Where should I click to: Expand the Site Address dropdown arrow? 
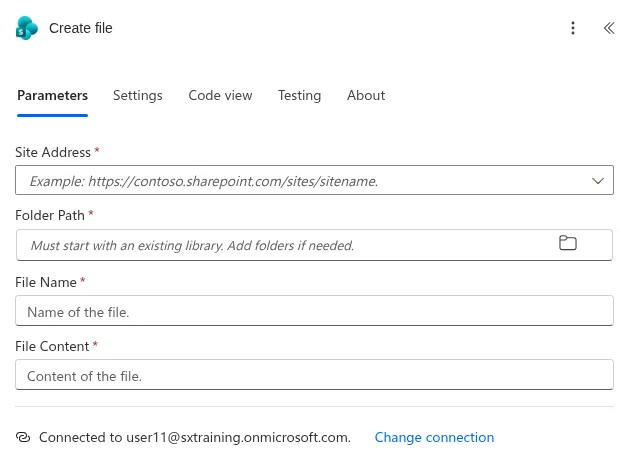[x=597, y=181]
